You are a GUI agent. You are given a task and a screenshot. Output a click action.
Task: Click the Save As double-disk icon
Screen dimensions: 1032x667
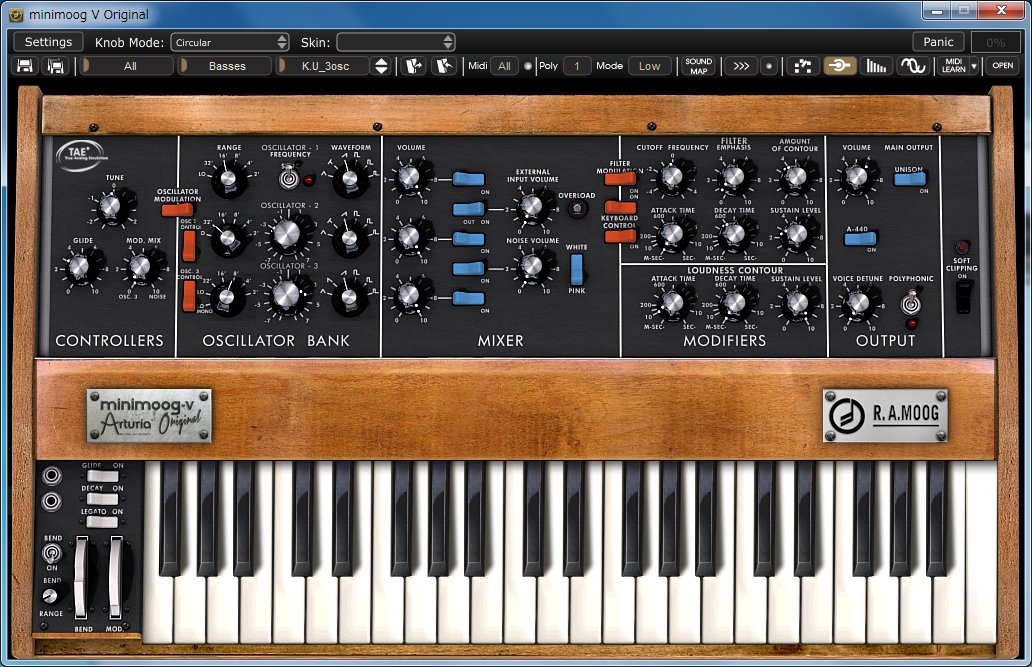56,66
